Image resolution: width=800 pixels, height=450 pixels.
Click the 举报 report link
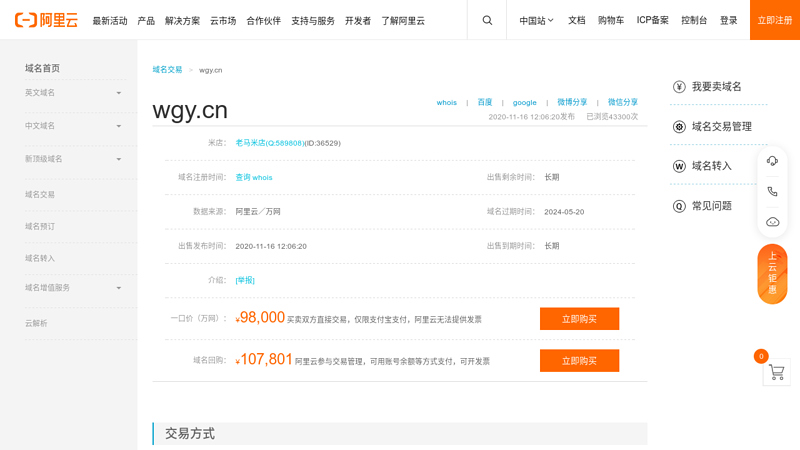[245, 280]
